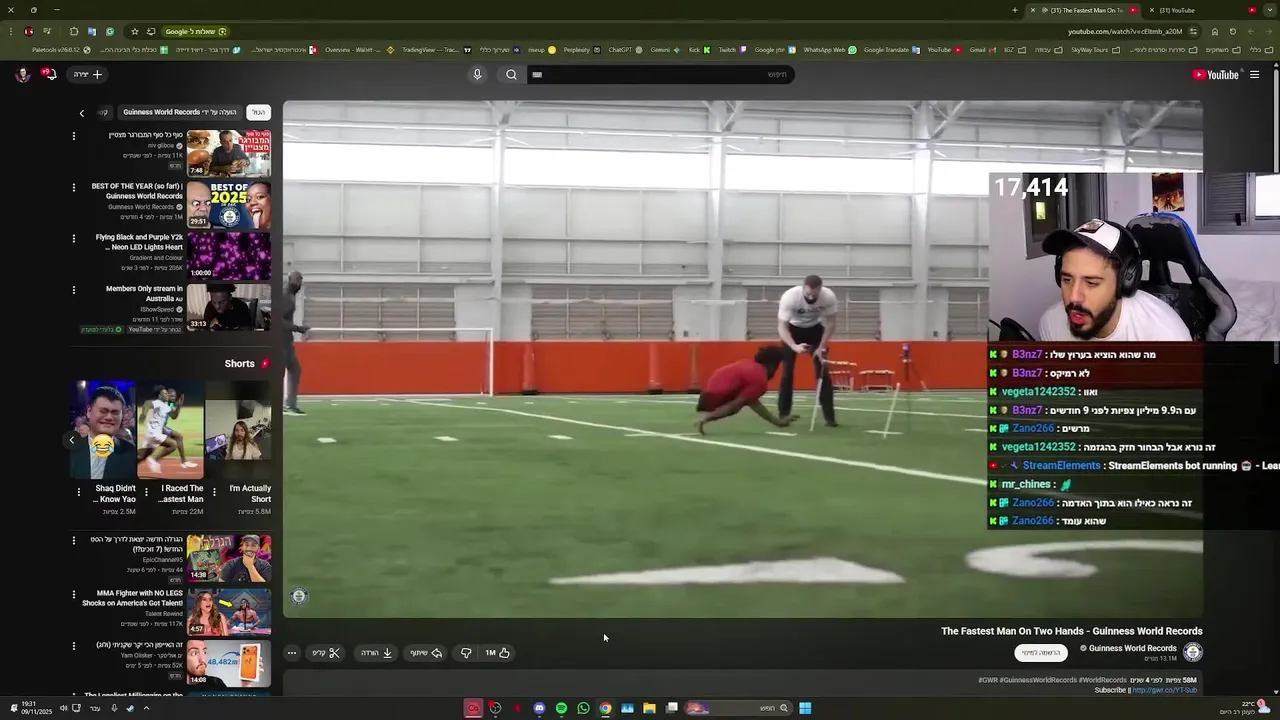Click into the YouTube search field
Screen dimensions: 1280x720
(x=660, y=74)
